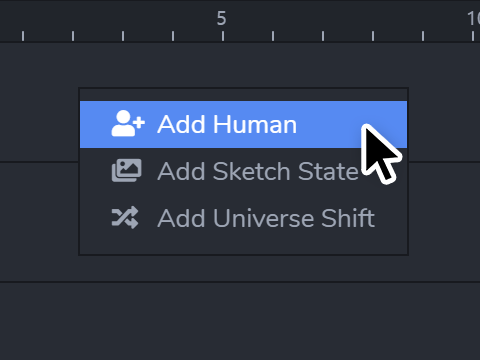
Task: Click the ruler tick two after 5
Action: (323, 36)
